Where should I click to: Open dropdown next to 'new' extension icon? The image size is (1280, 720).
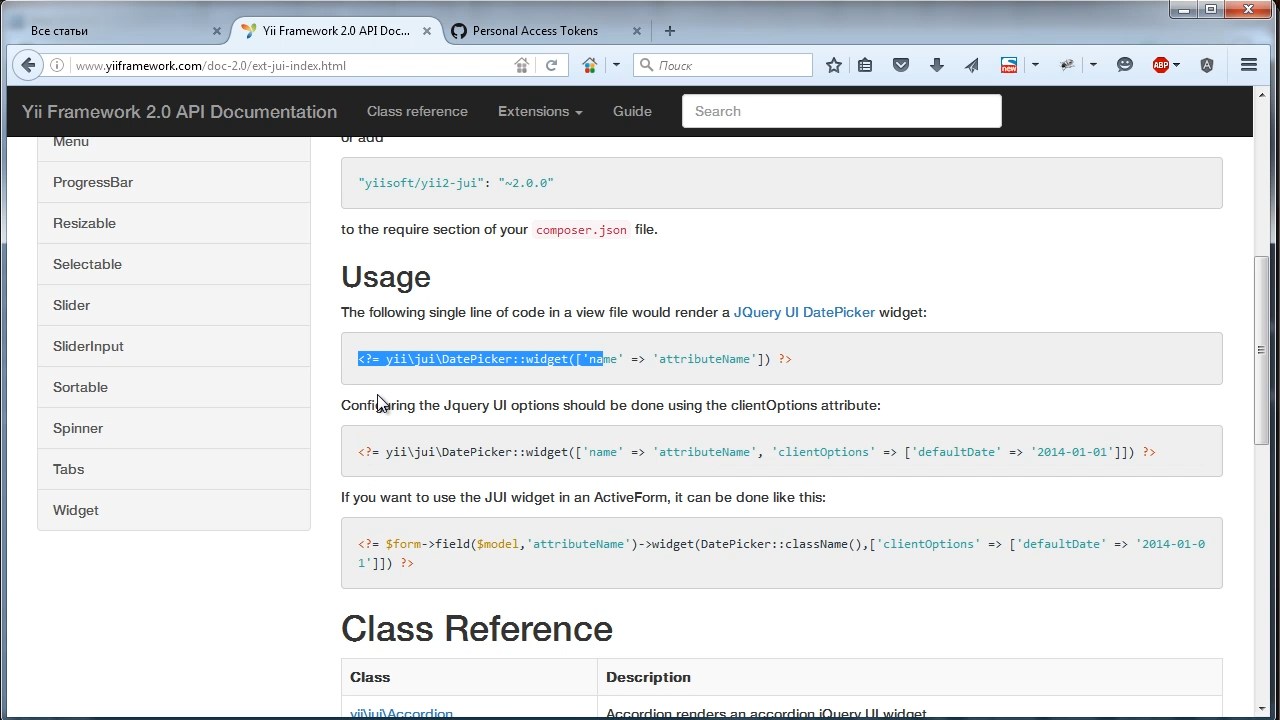(x=1035, y=65)
